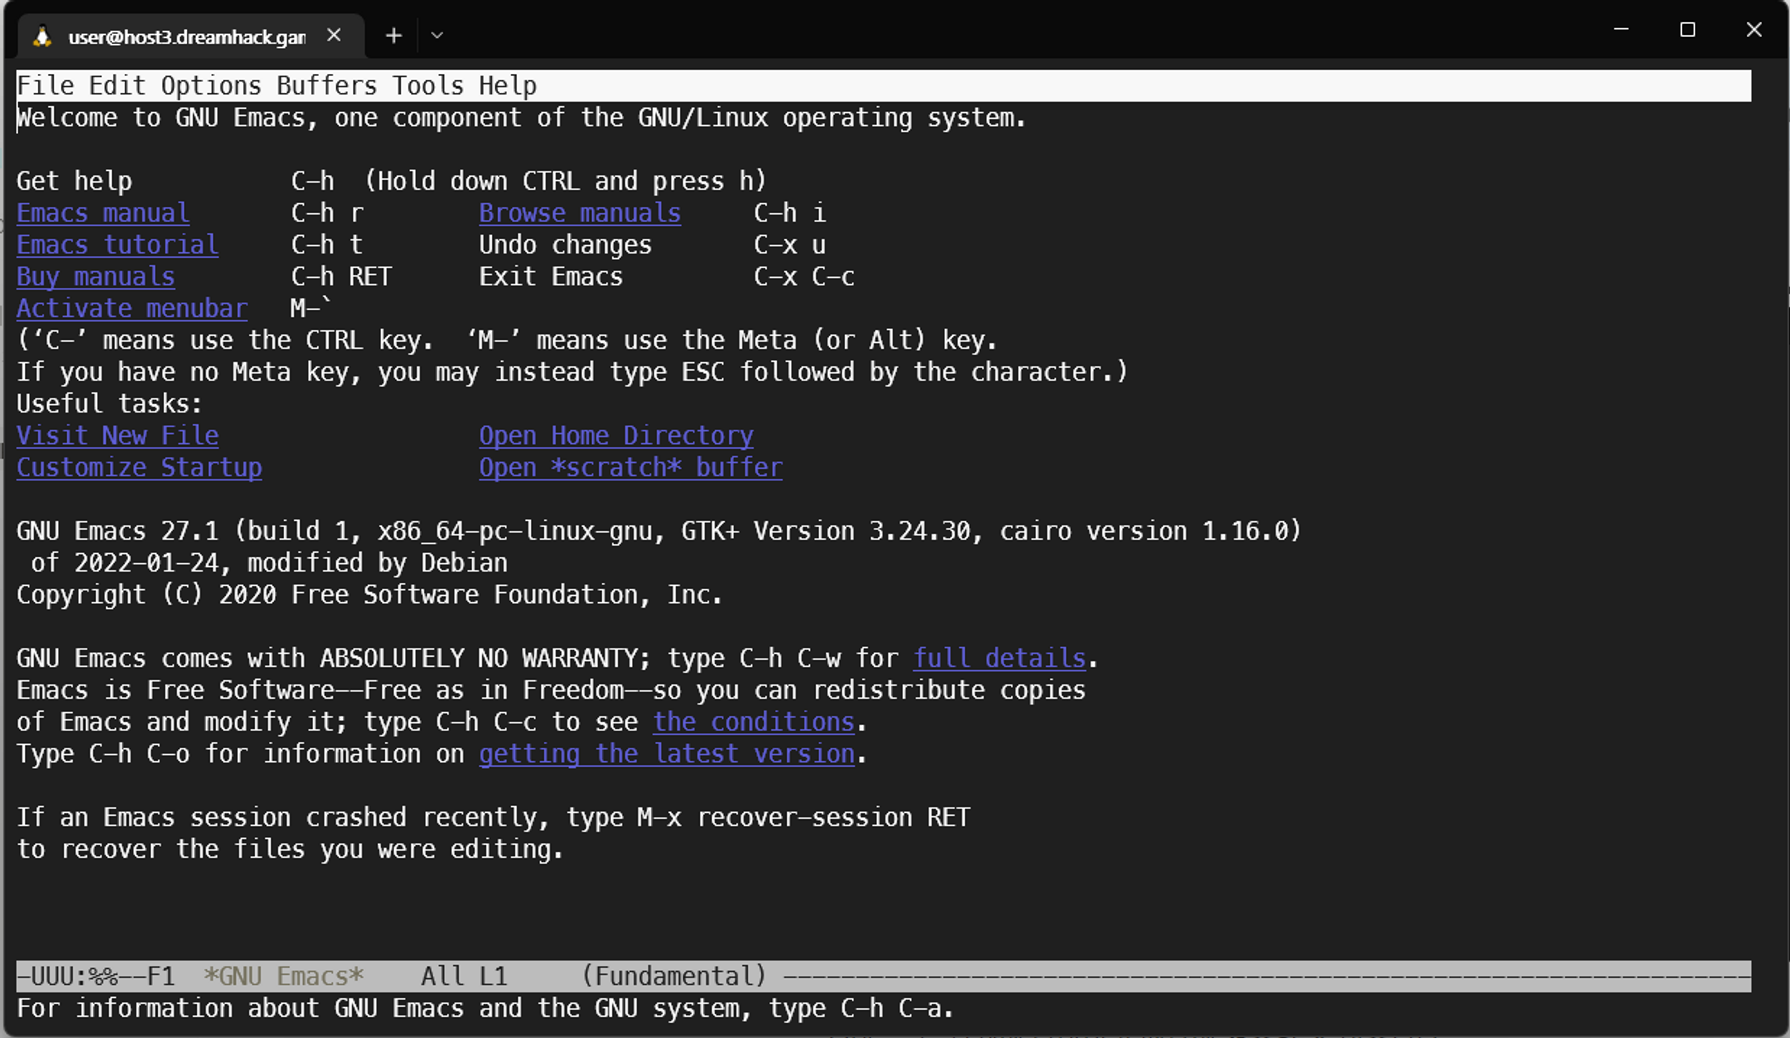Click the Visit New File link
The image size is (1790, 1038).
pos(117,436)
